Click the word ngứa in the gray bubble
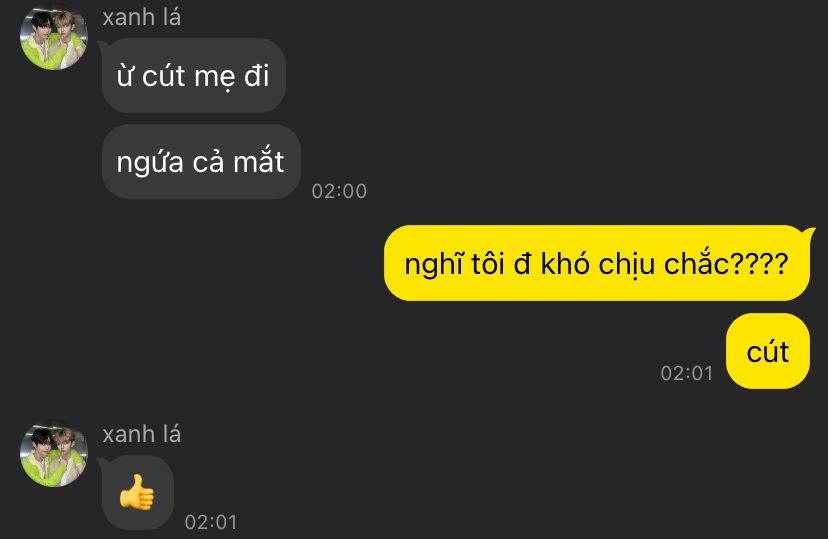This screenshot has height=539, width=828. click(x=150, y=163)
